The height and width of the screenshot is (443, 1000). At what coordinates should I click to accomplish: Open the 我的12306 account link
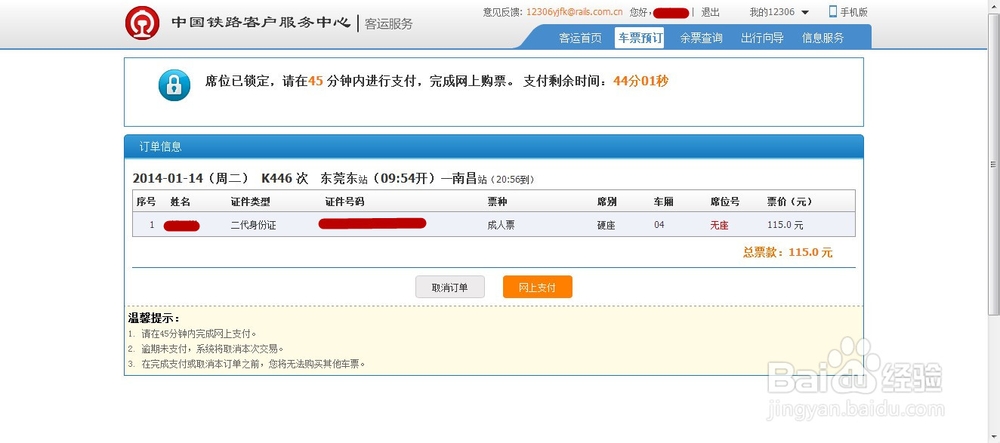[x=772, y=12]
